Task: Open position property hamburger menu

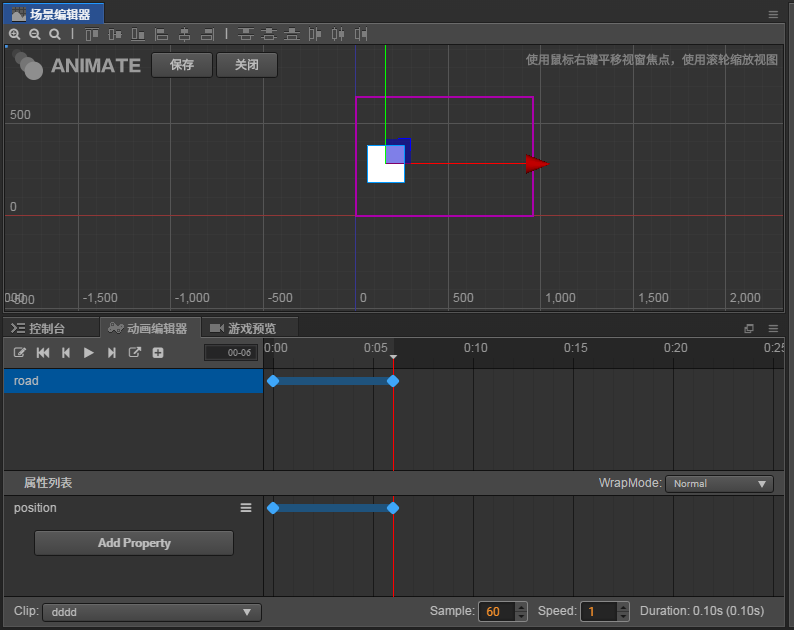Action: [246, 507]
